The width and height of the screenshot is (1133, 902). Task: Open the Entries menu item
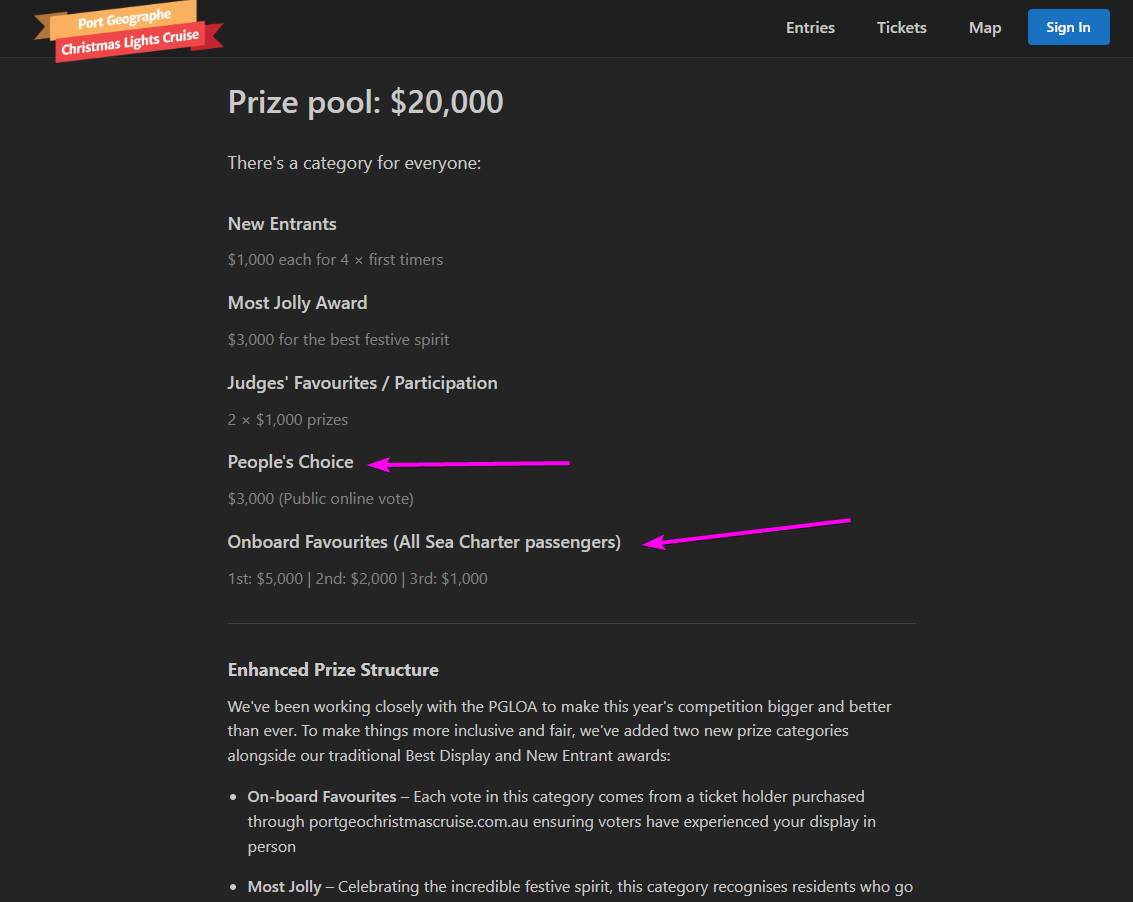coord(810,28)
